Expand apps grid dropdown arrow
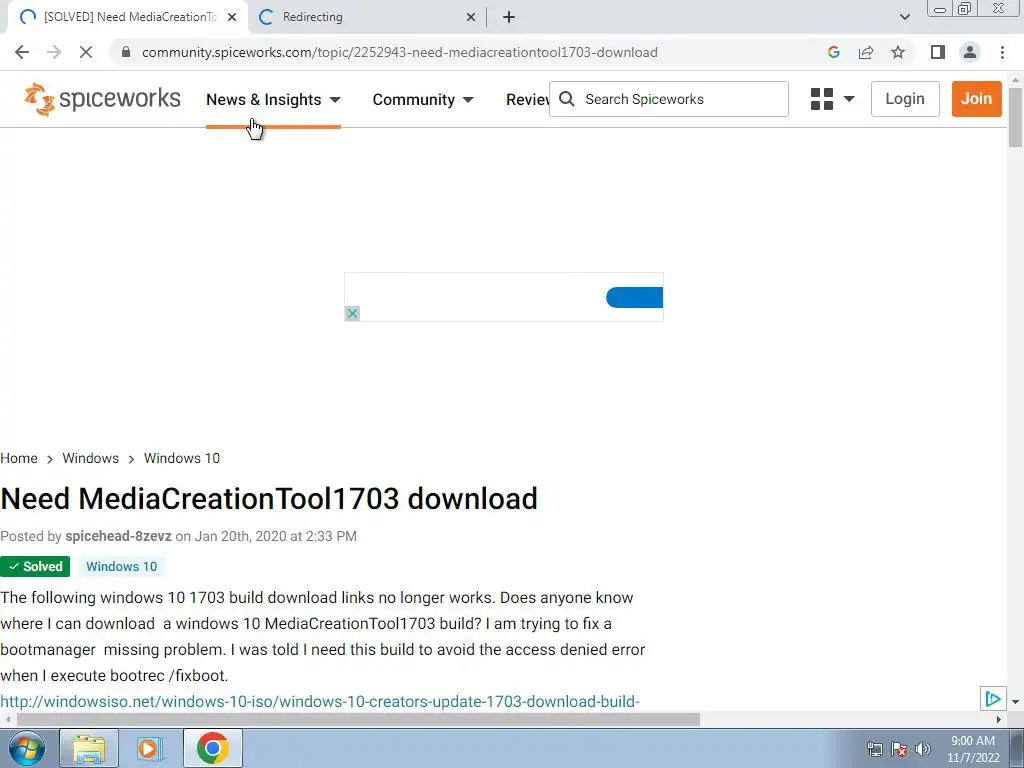 point(849,99)
